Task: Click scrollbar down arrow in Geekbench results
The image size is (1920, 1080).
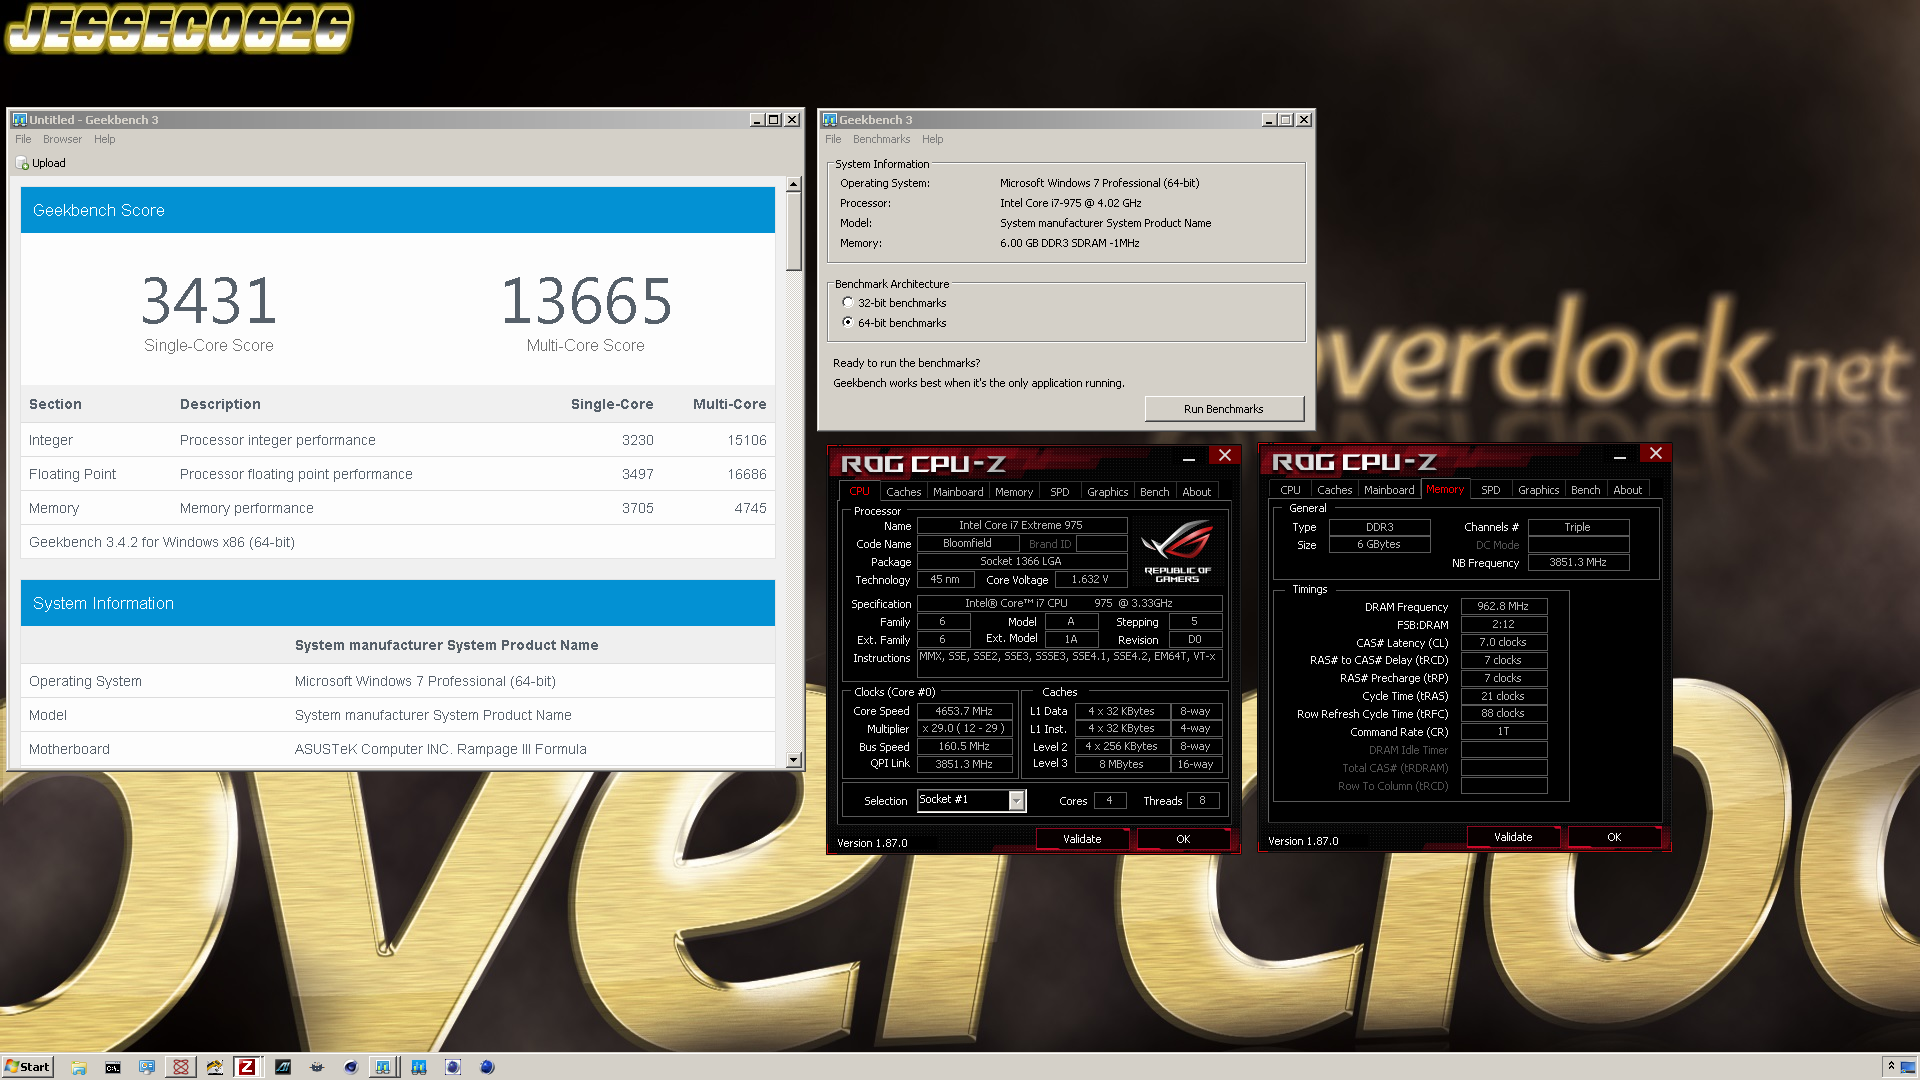Action: [x=794, y=760]
